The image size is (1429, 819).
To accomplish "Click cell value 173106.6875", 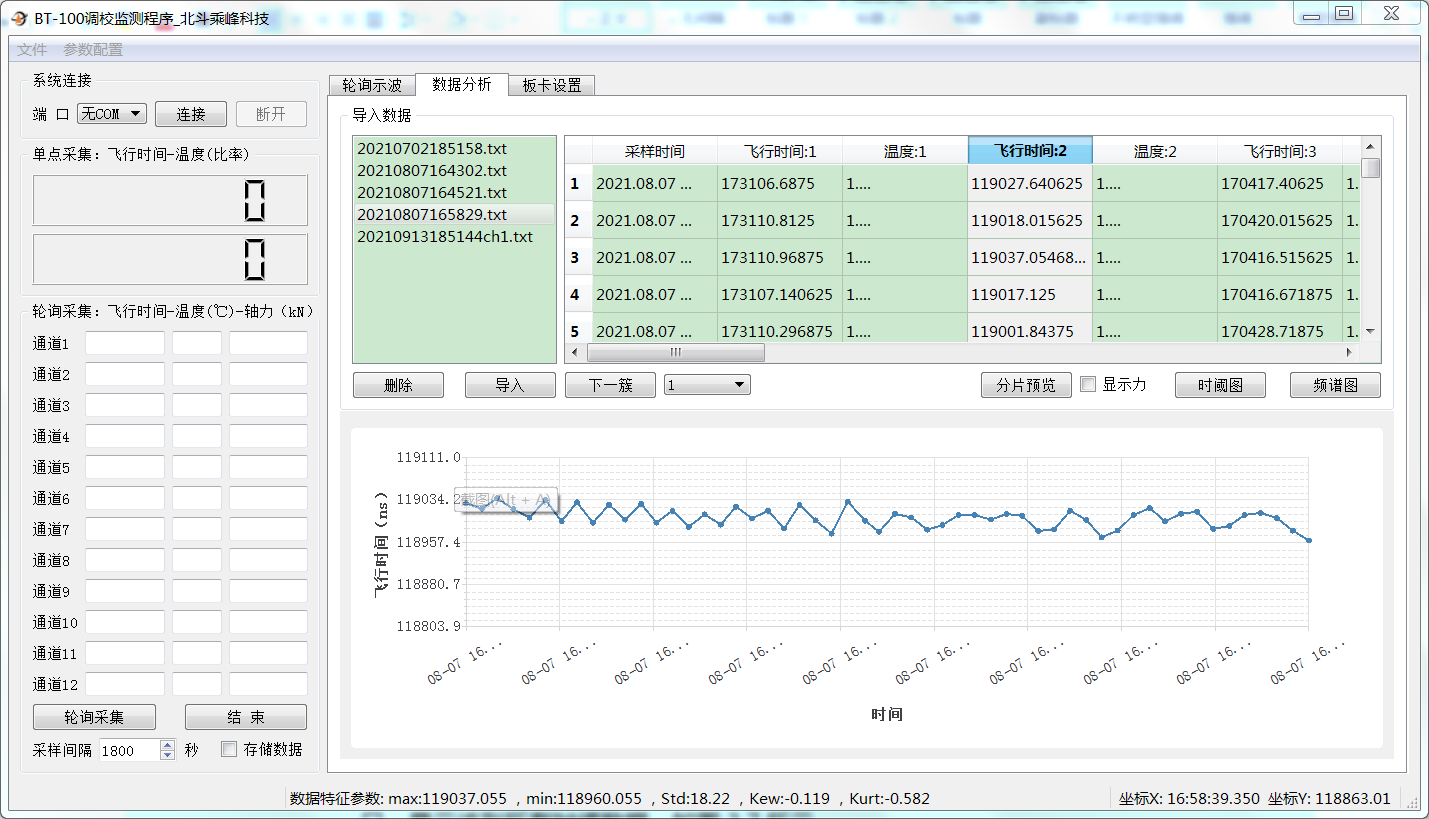I will point(780,184).
